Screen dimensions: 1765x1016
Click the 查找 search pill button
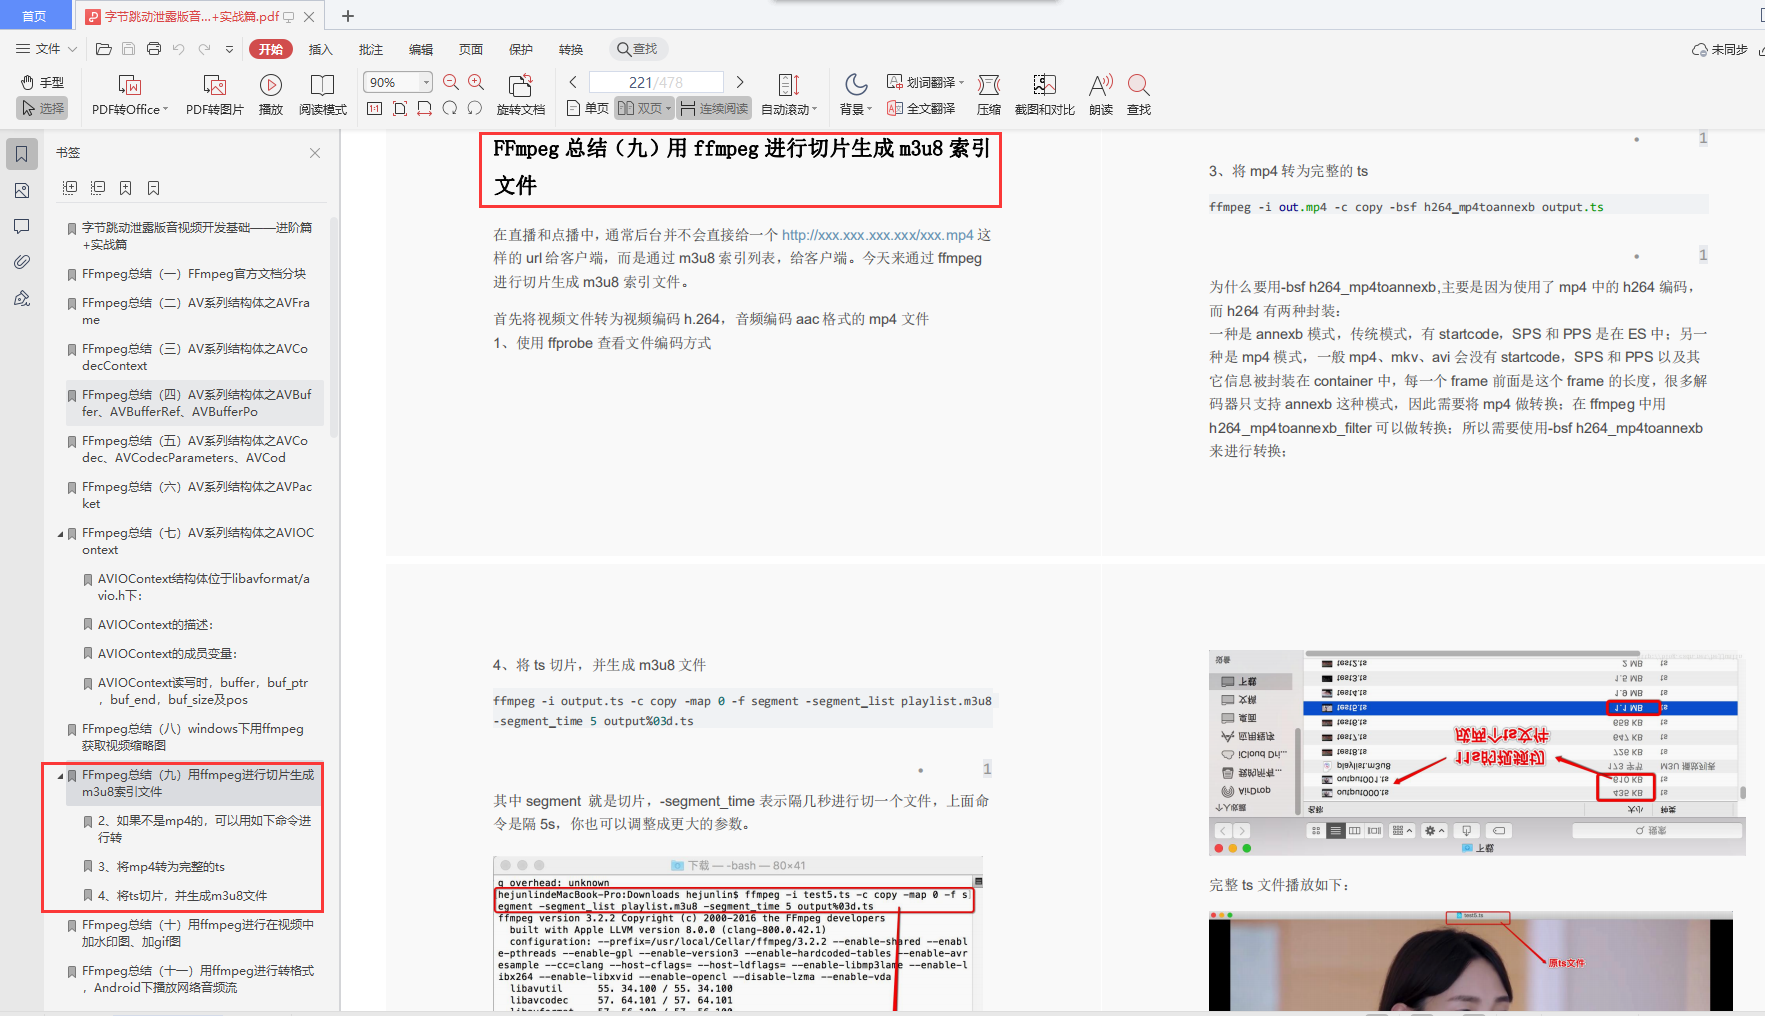coord(638,49)
